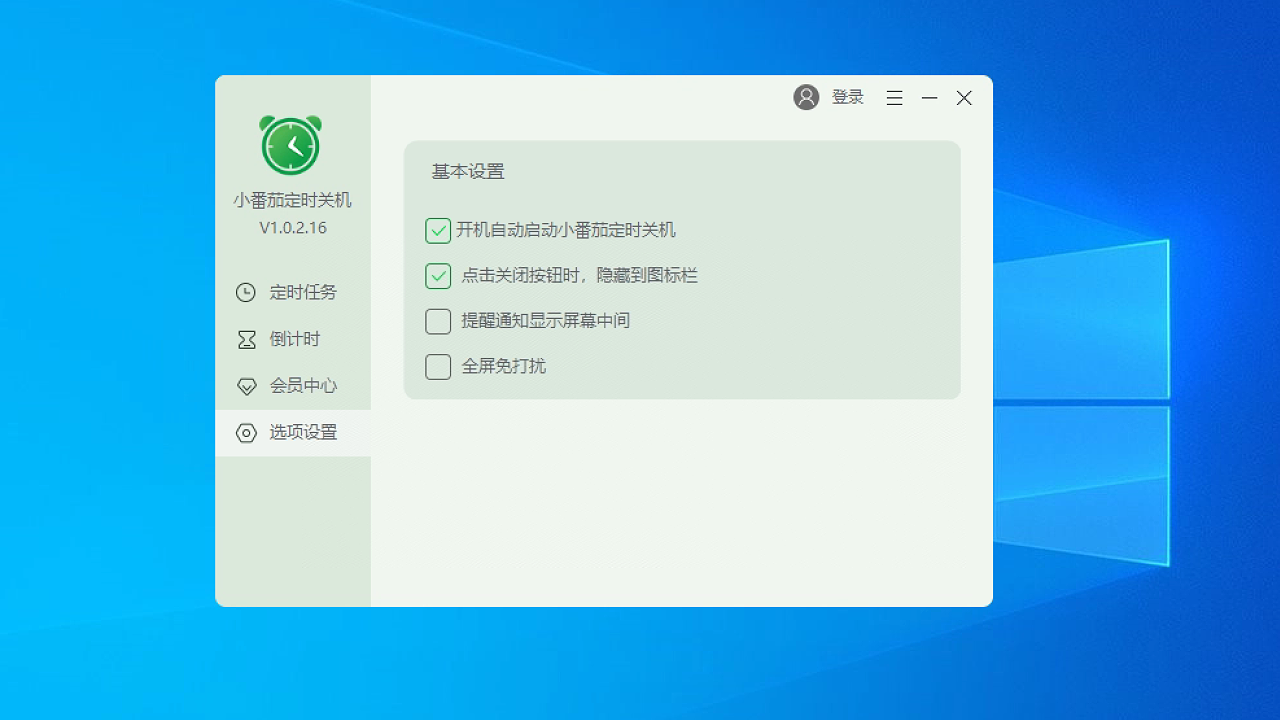
Task: Uncheck 点击关闭按钮时，隐藏到图标栏
Action: pos(437,275)
